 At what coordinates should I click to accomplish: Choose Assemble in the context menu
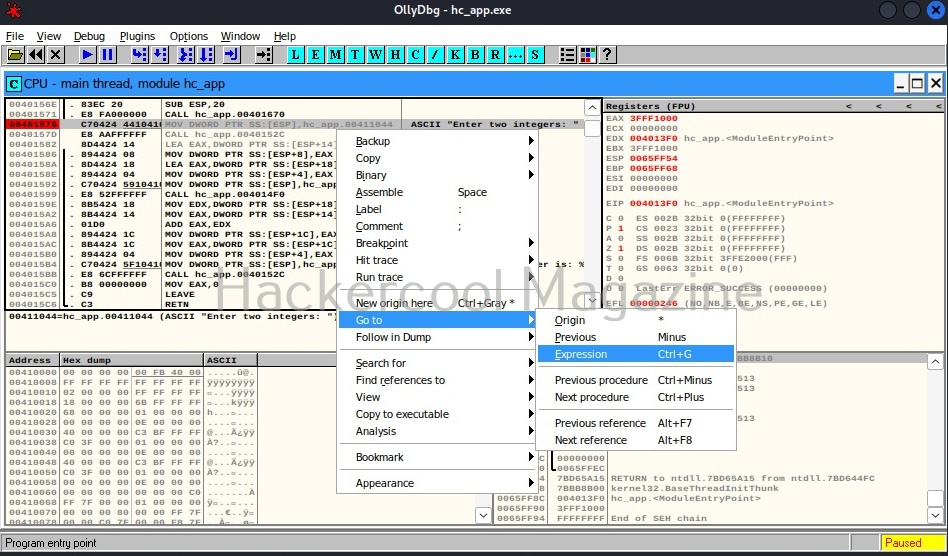coord(437,192)
